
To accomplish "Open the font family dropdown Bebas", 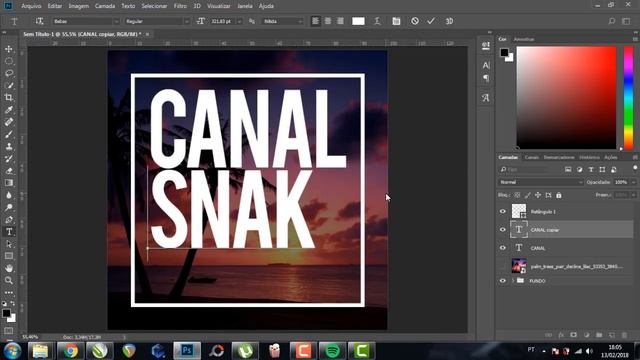I will click(86, 21).
